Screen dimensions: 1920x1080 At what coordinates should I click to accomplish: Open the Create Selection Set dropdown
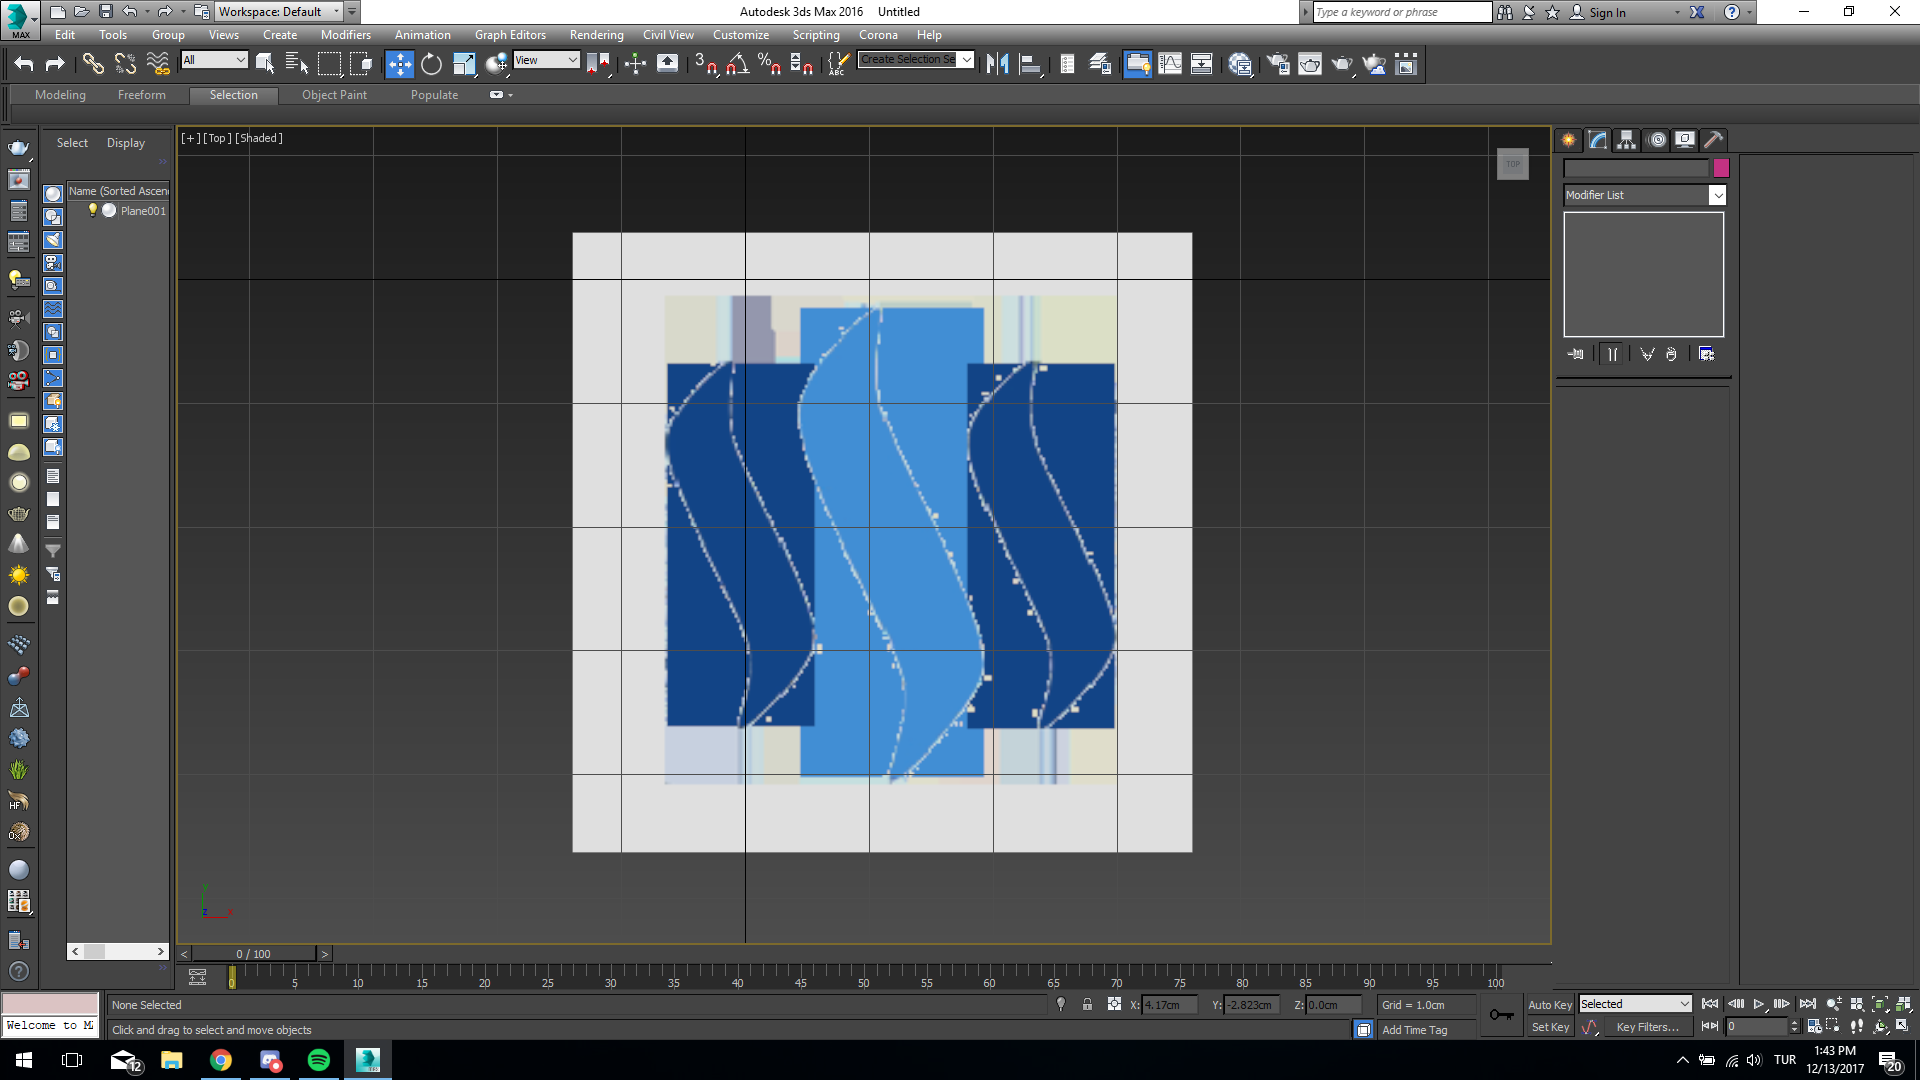pos(916,60)
